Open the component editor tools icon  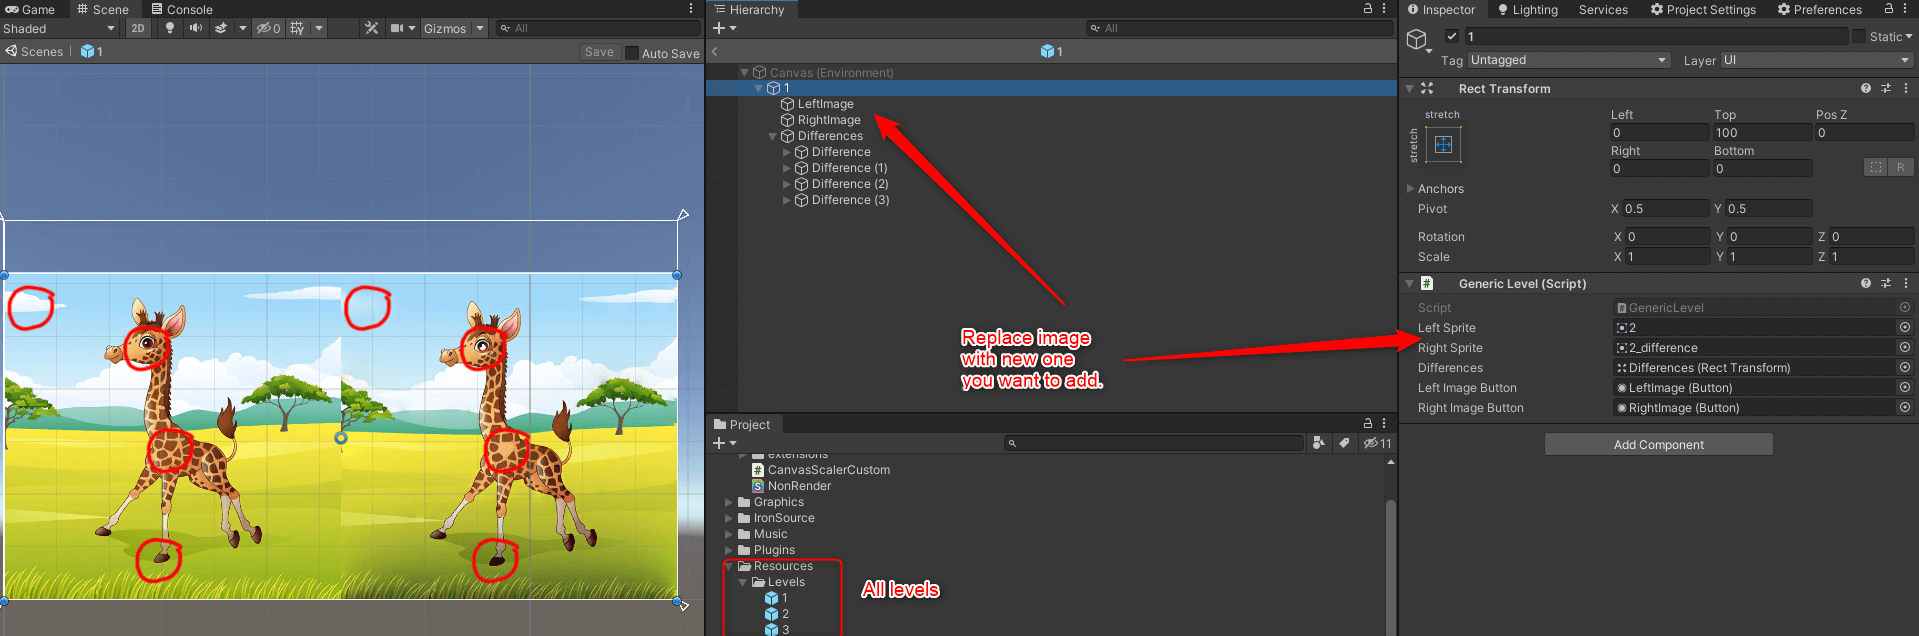click(372, 28)
